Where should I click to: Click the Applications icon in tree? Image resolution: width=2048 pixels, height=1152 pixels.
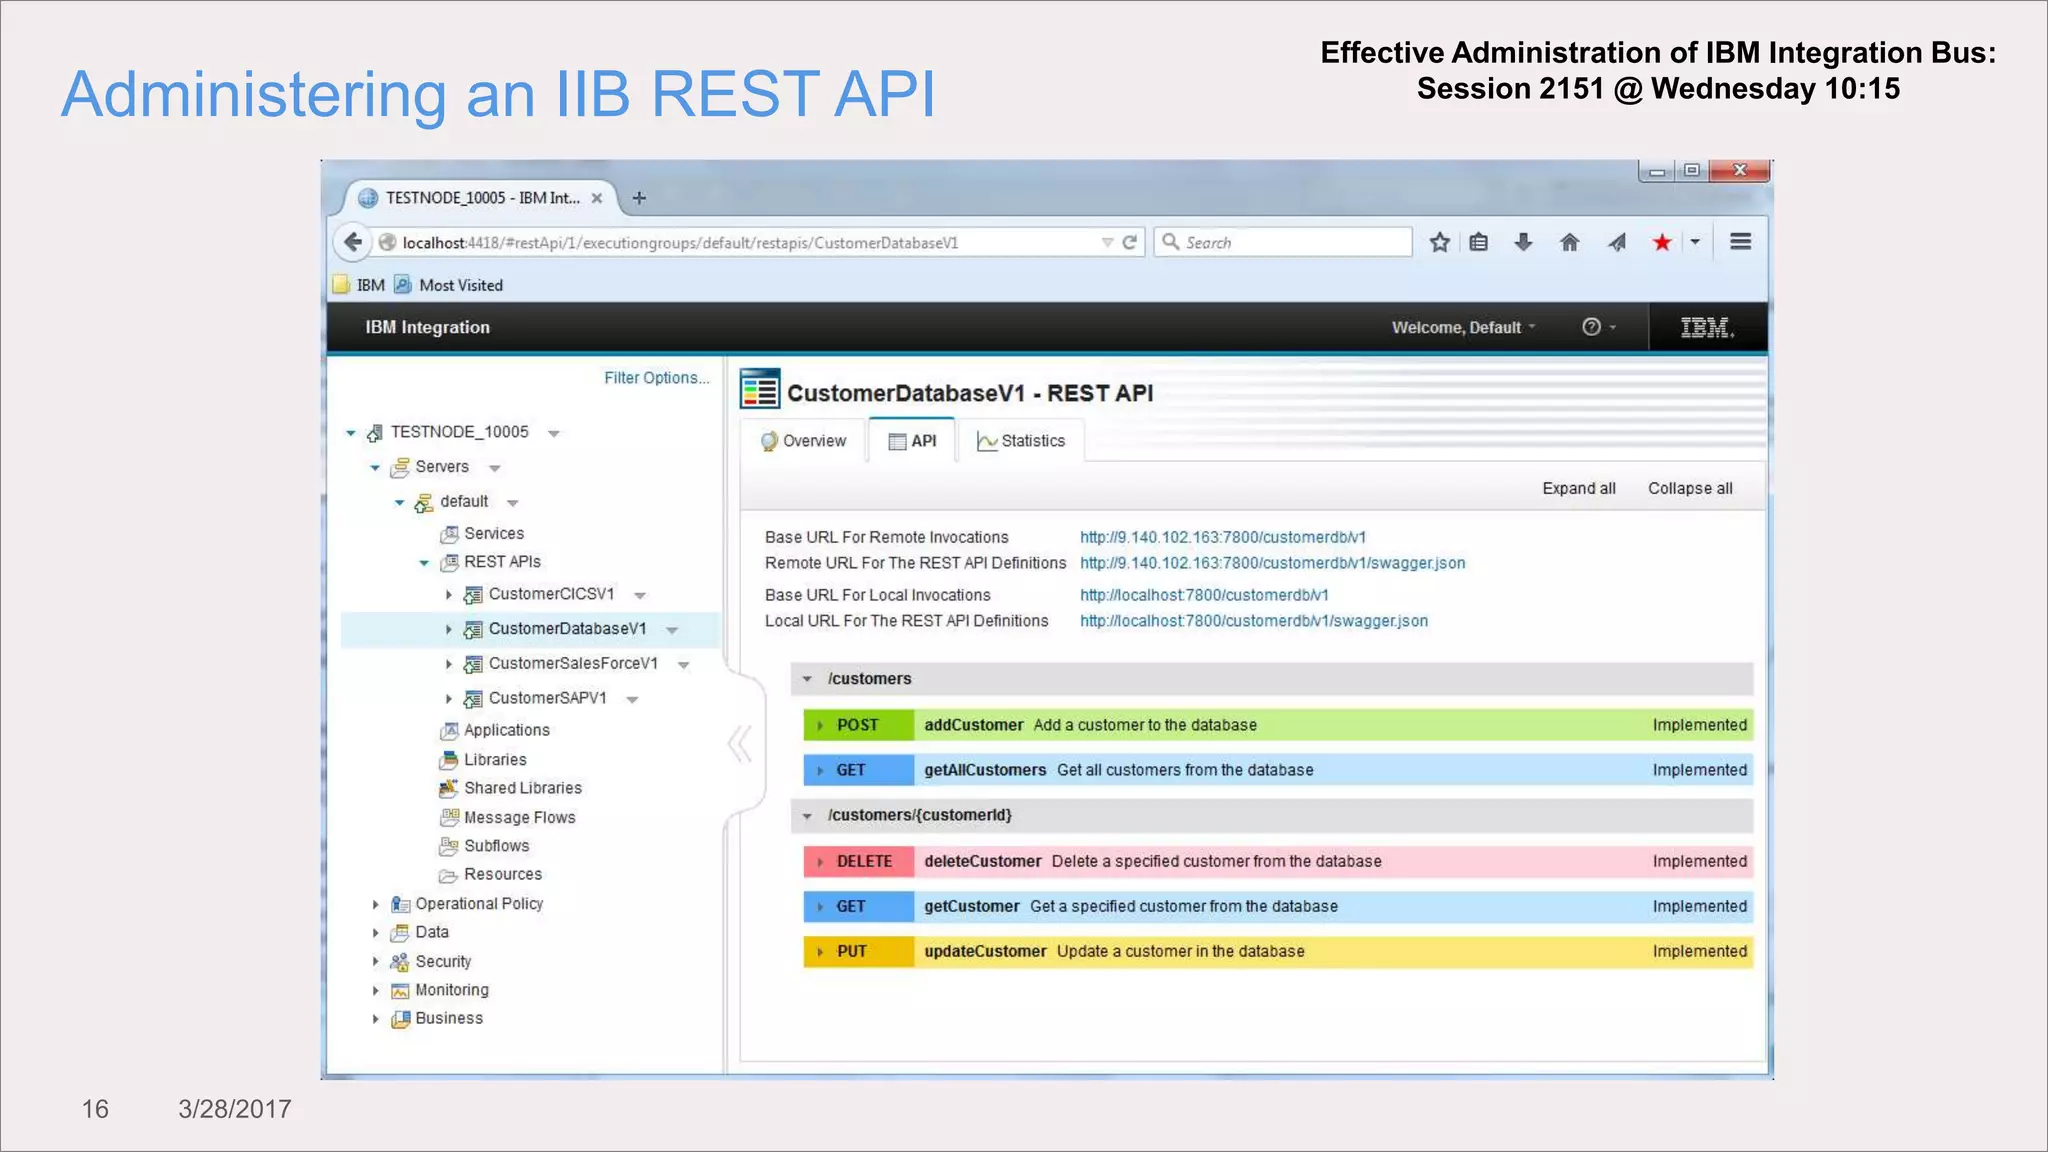[450, 731]
